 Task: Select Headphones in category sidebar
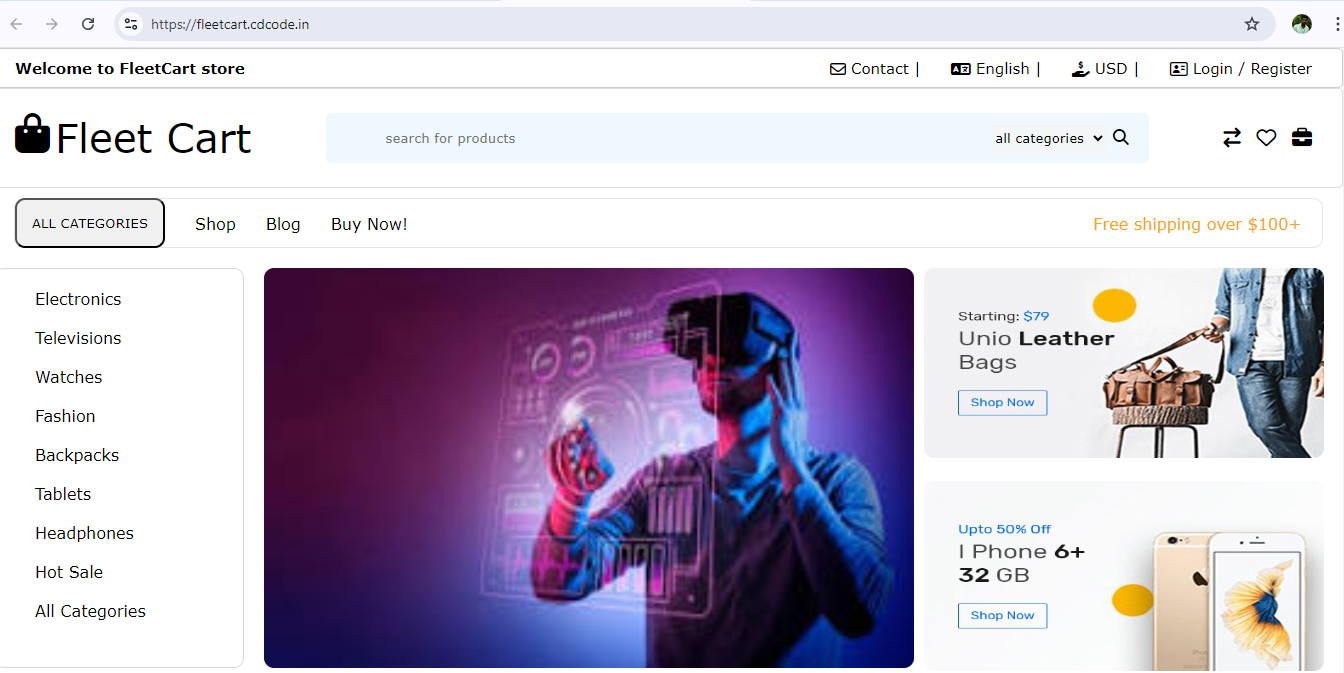84,533
